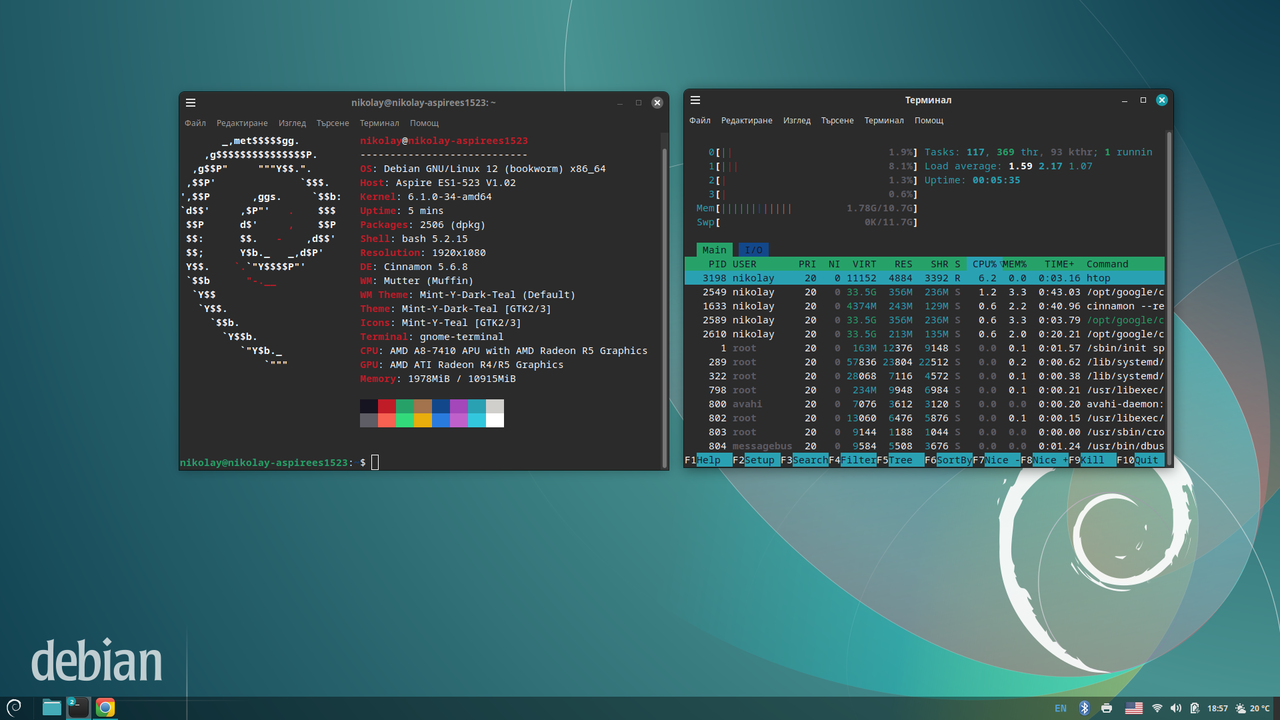This screenshot has width=1280, height=720.
Task: Click F6 SortBy in htop footer
Action: tap(948, 460)
